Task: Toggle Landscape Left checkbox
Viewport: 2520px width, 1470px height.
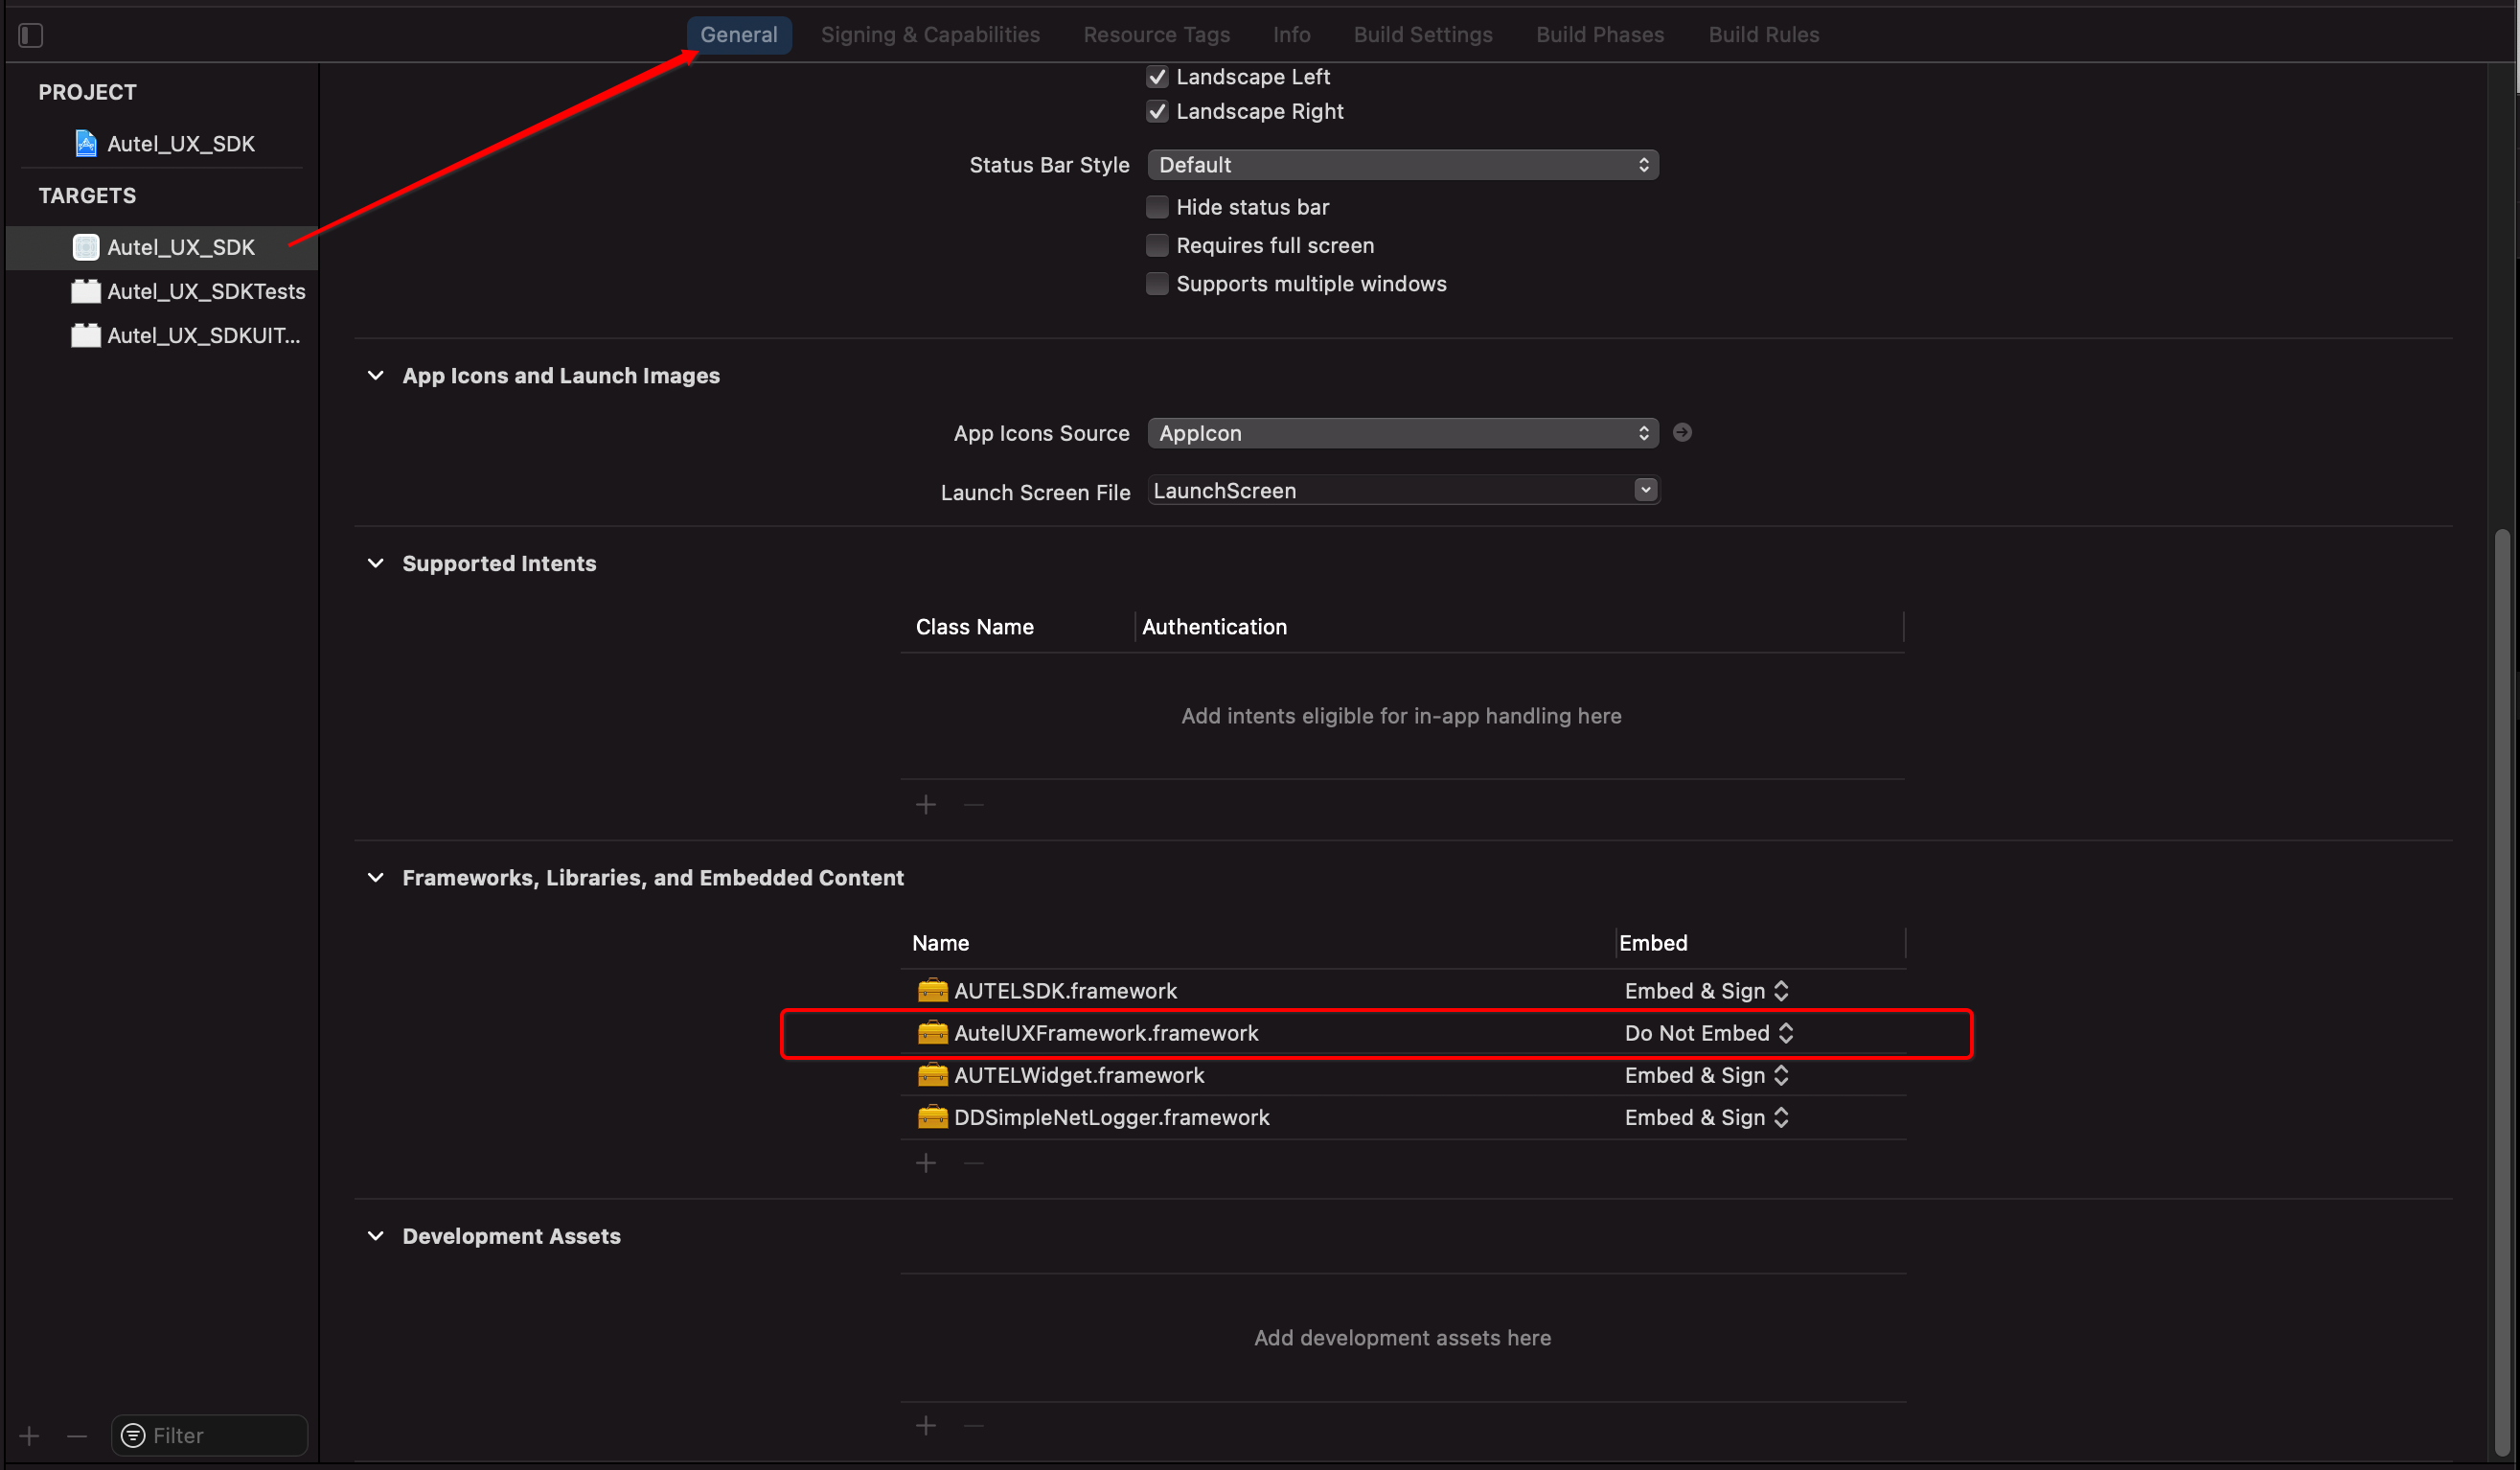Action: point(1155,76)
